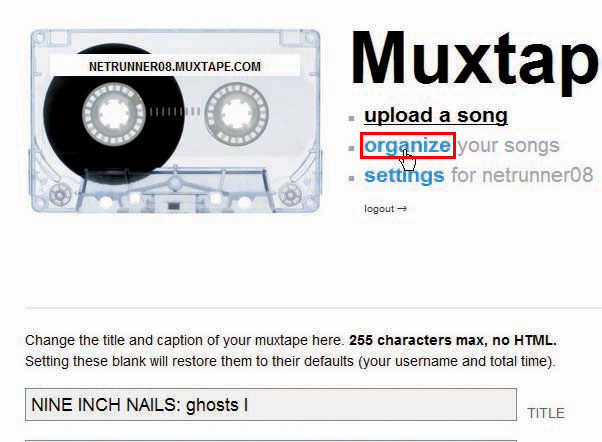
Task: Click the bullet marker before settings
Action: pos(351,178)
